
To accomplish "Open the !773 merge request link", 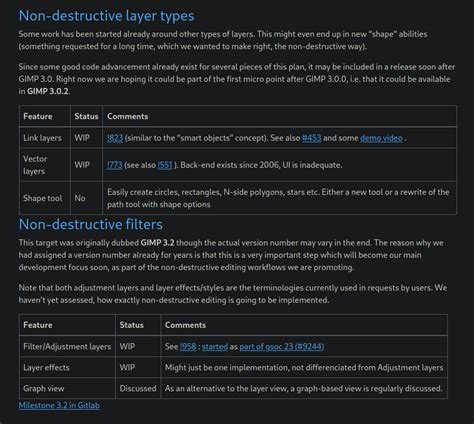I will pyautogui.click(x=115, y=165).
